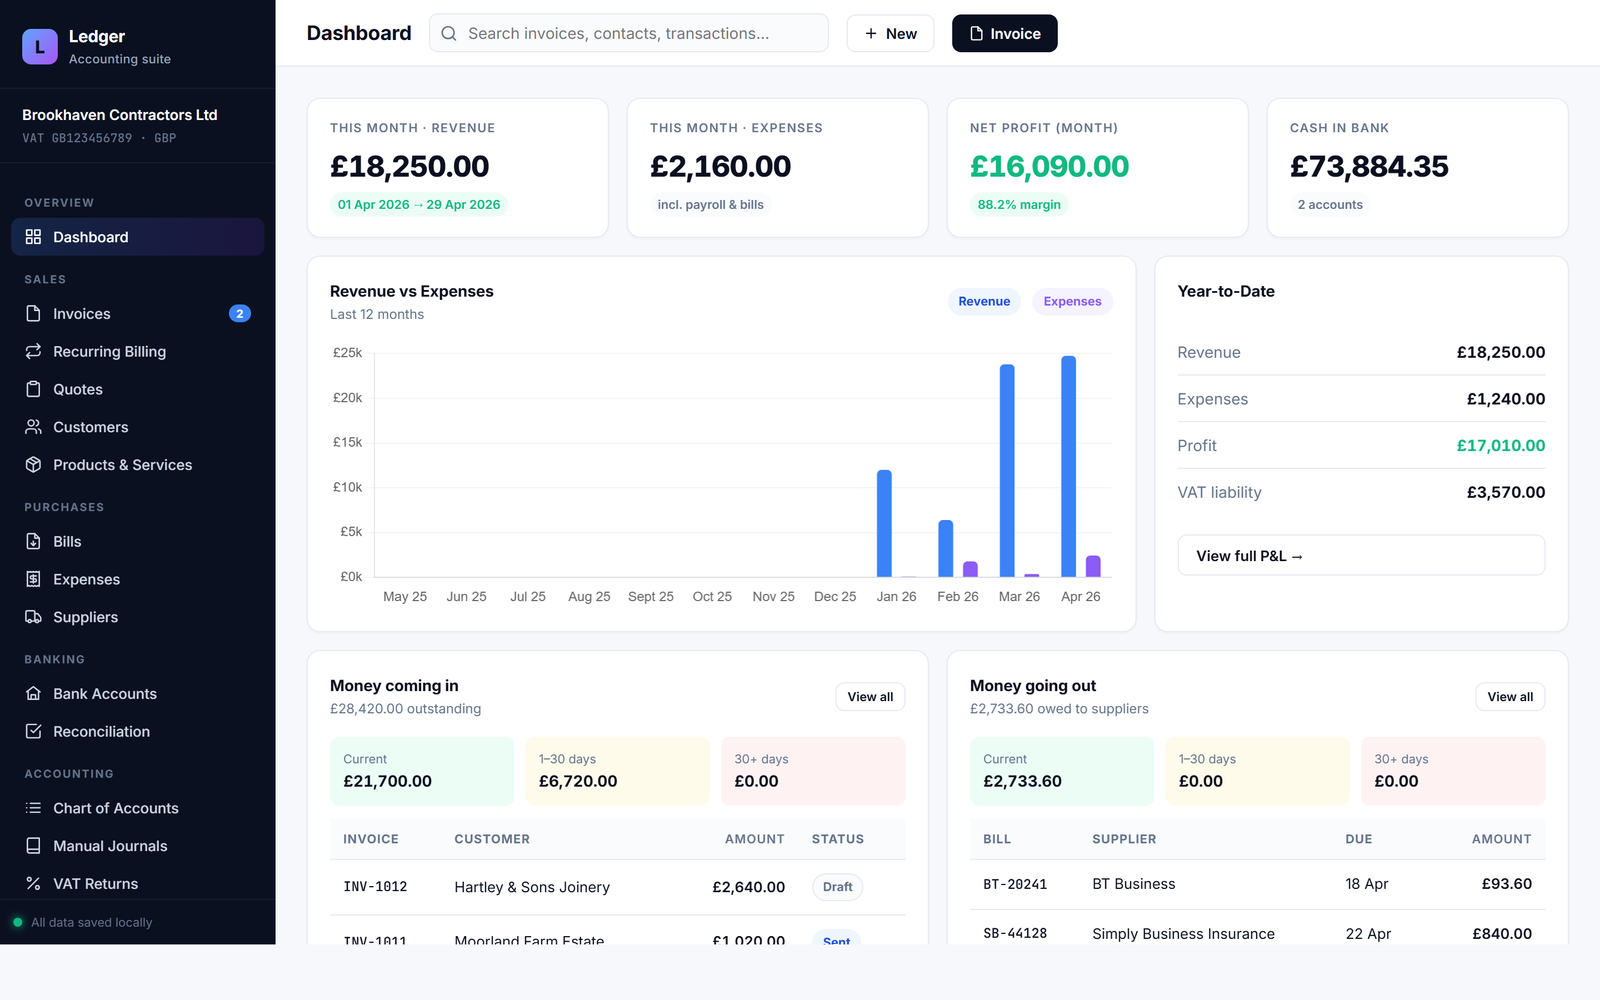Select the Invoices icon in the sidebar
Screen dimensions: 1600x1000
coord(34,313)
